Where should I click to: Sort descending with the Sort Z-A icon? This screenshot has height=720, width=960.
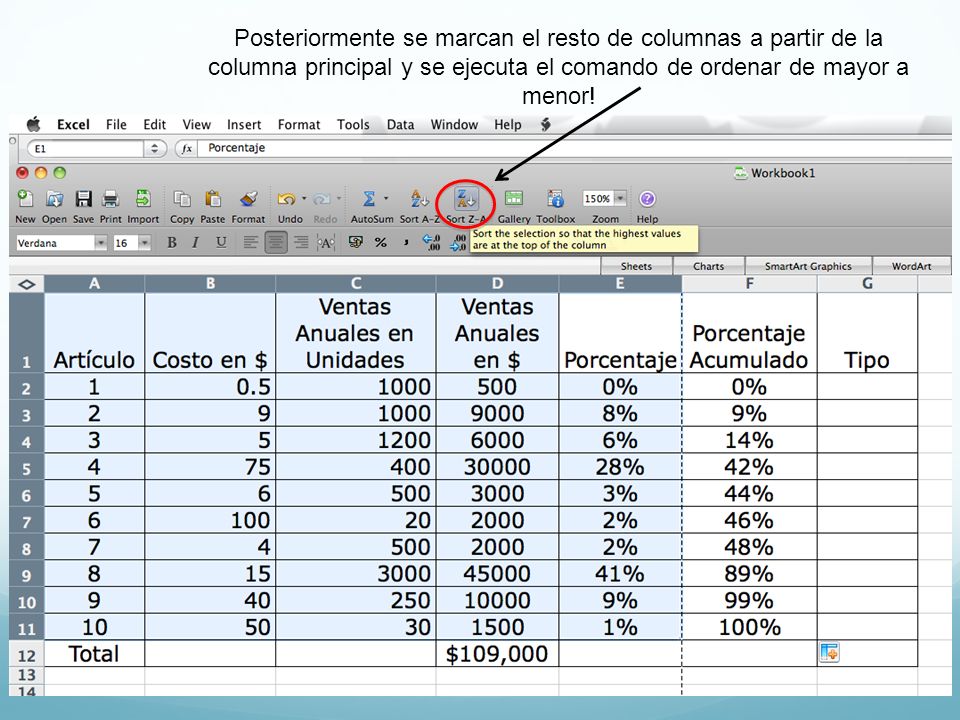pos(466,198)
